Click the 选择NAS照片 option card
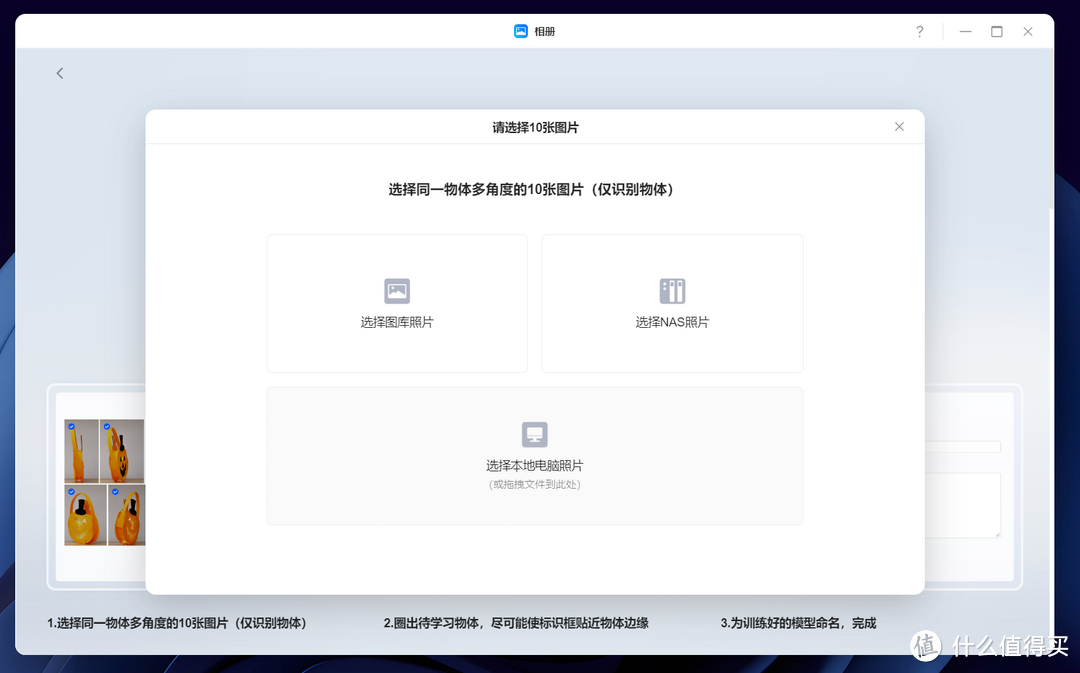This screenshot has width=1080, height=673. [672, 303]
